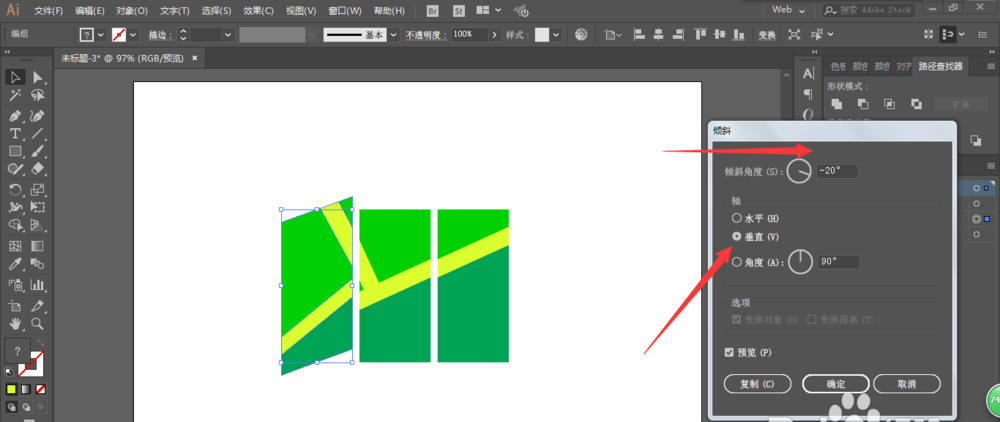Image resolution: width=1000 pixels, height=422 pixels.
Task: Open the Web workspace switcher dropdown
Action: point(791,10)
